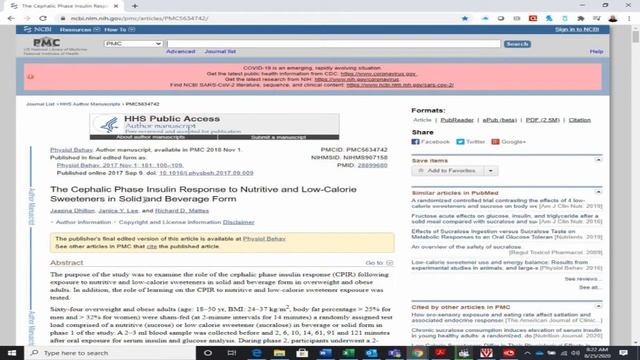Click the See reviews link

click(x=583, y=279)
